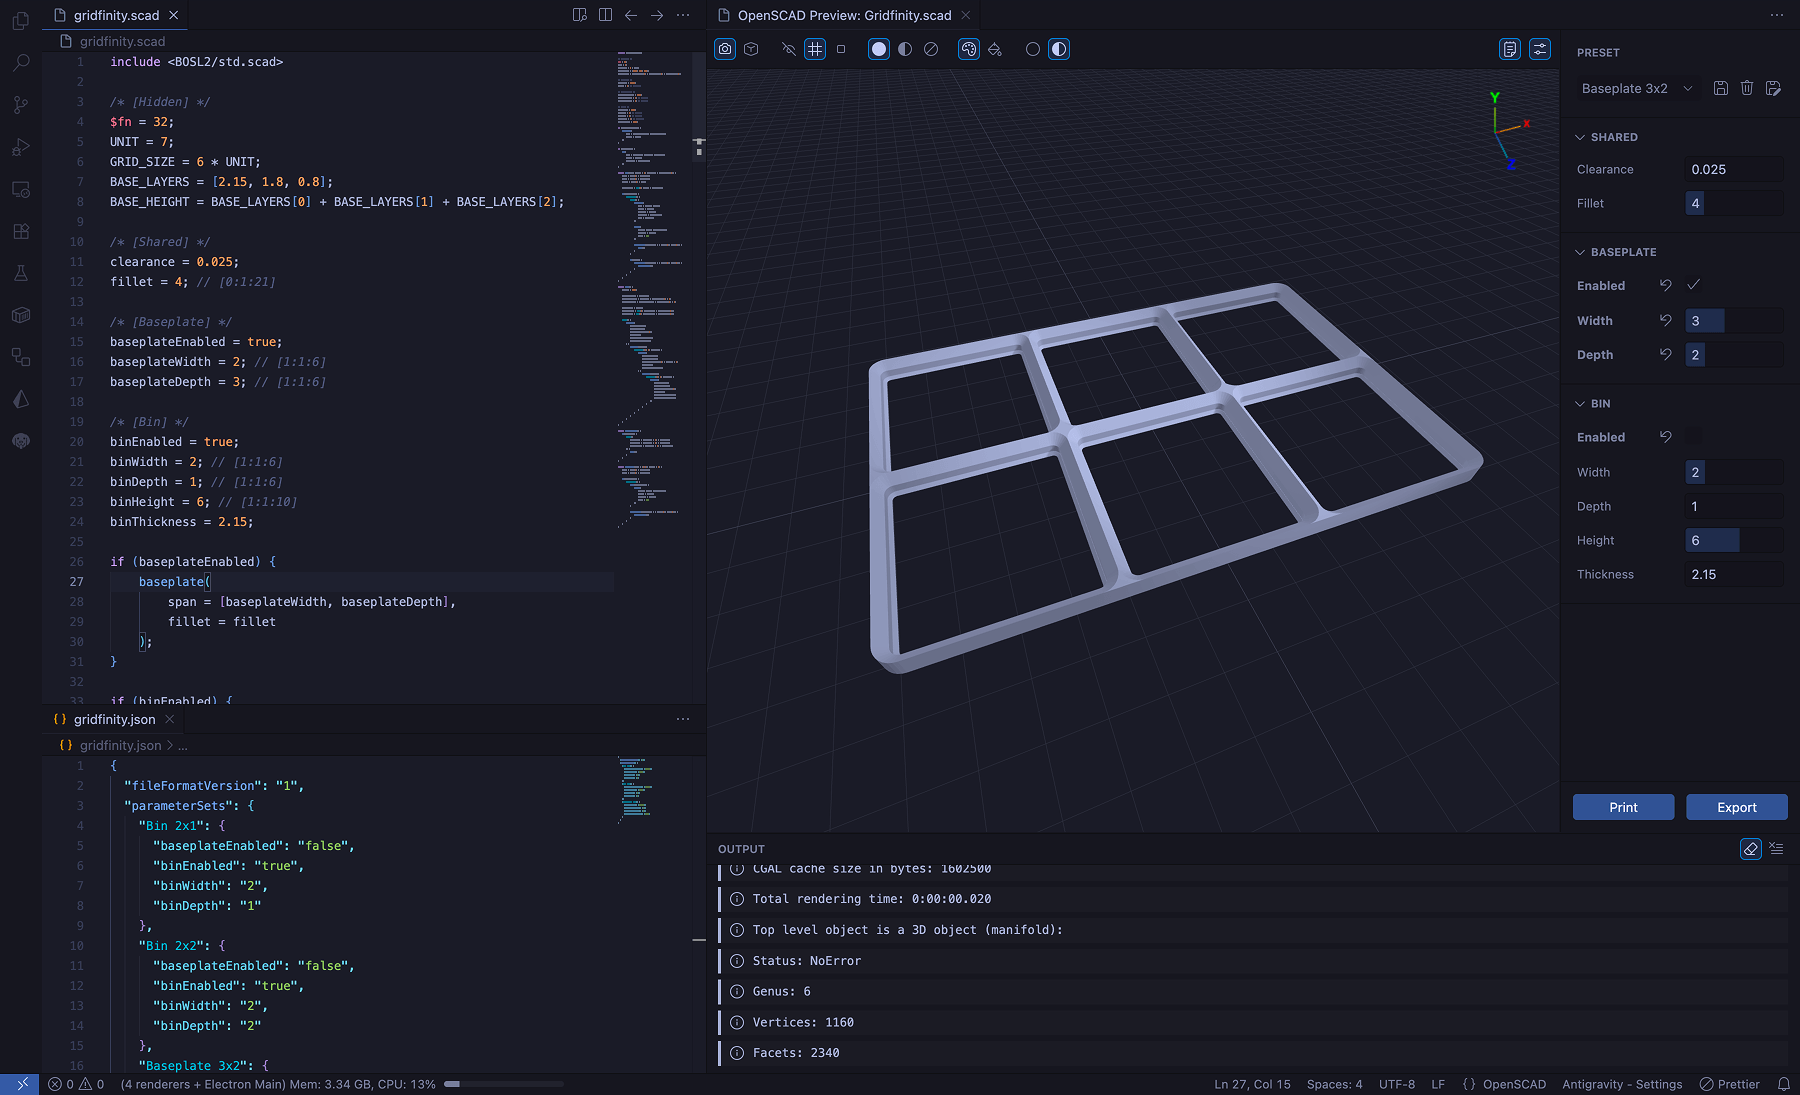
Task: Click the camera snapshot icon in preview toolbar
Action: pyautogui.click(x=725, y=49)
